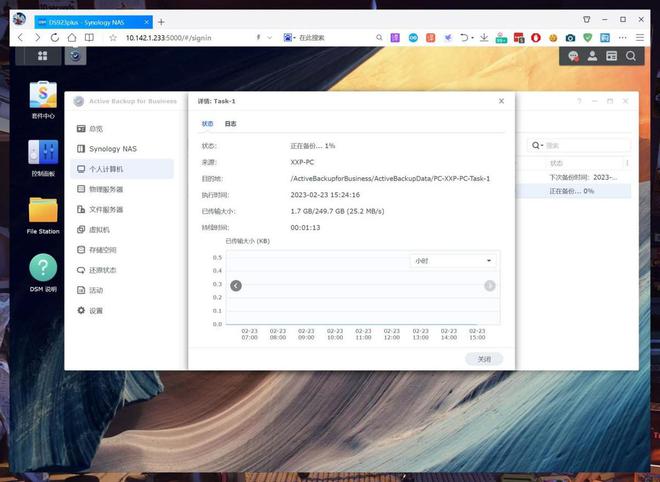Go to 物理服务器 in the sidebar
Viewport: 660px width, 482px height.
105,189
